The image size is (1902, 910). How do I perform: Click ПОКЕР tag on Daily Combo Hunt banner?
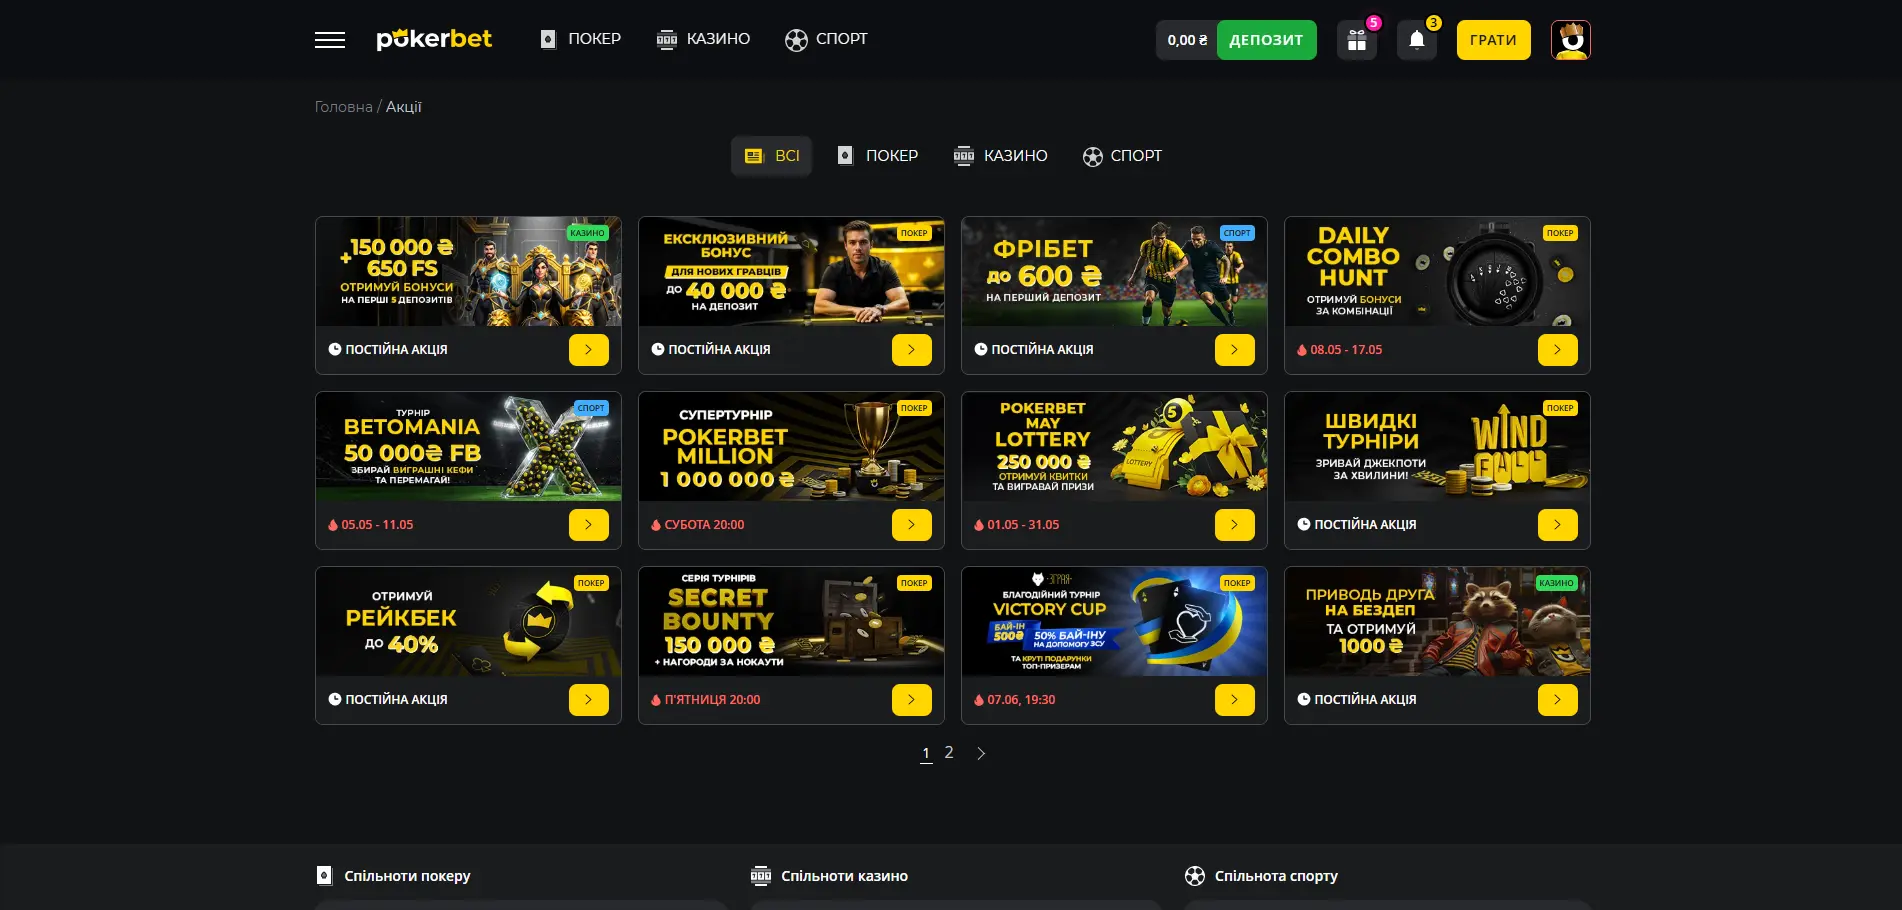click(x=1560, y=233)
